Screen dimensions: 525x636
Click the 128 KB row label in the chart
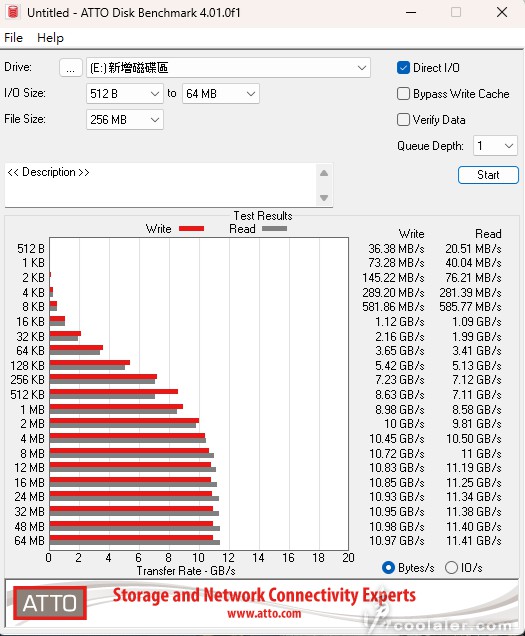(x=28, y=365)
